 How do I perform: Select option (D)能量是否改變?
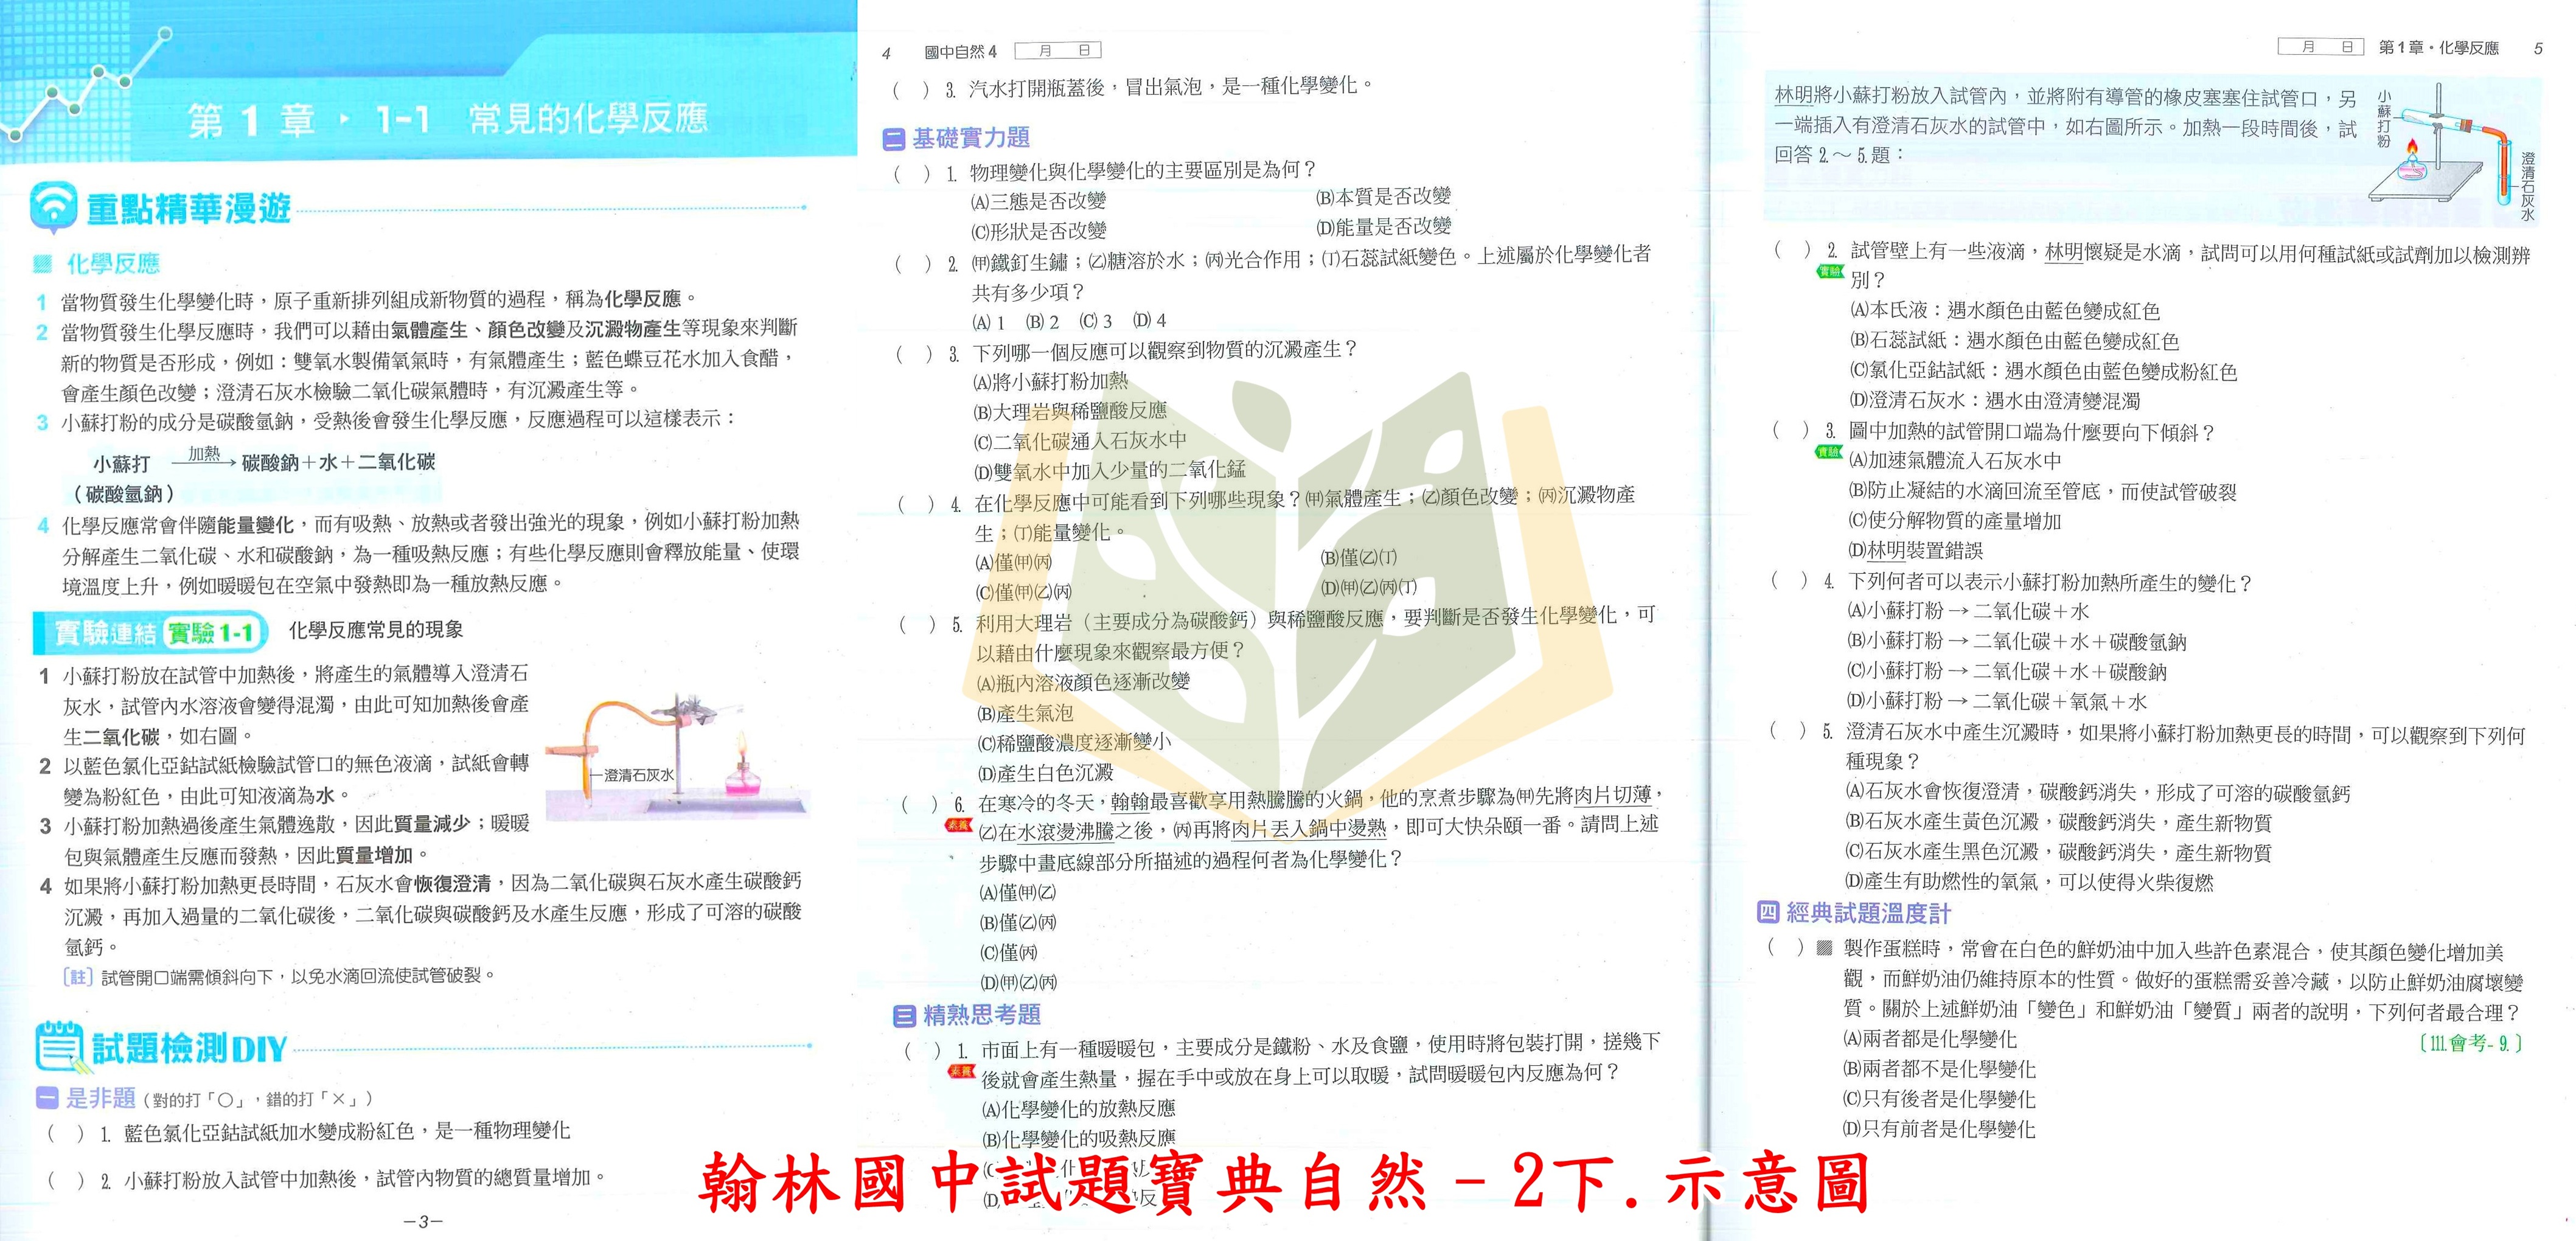(x=1384, y=227)
